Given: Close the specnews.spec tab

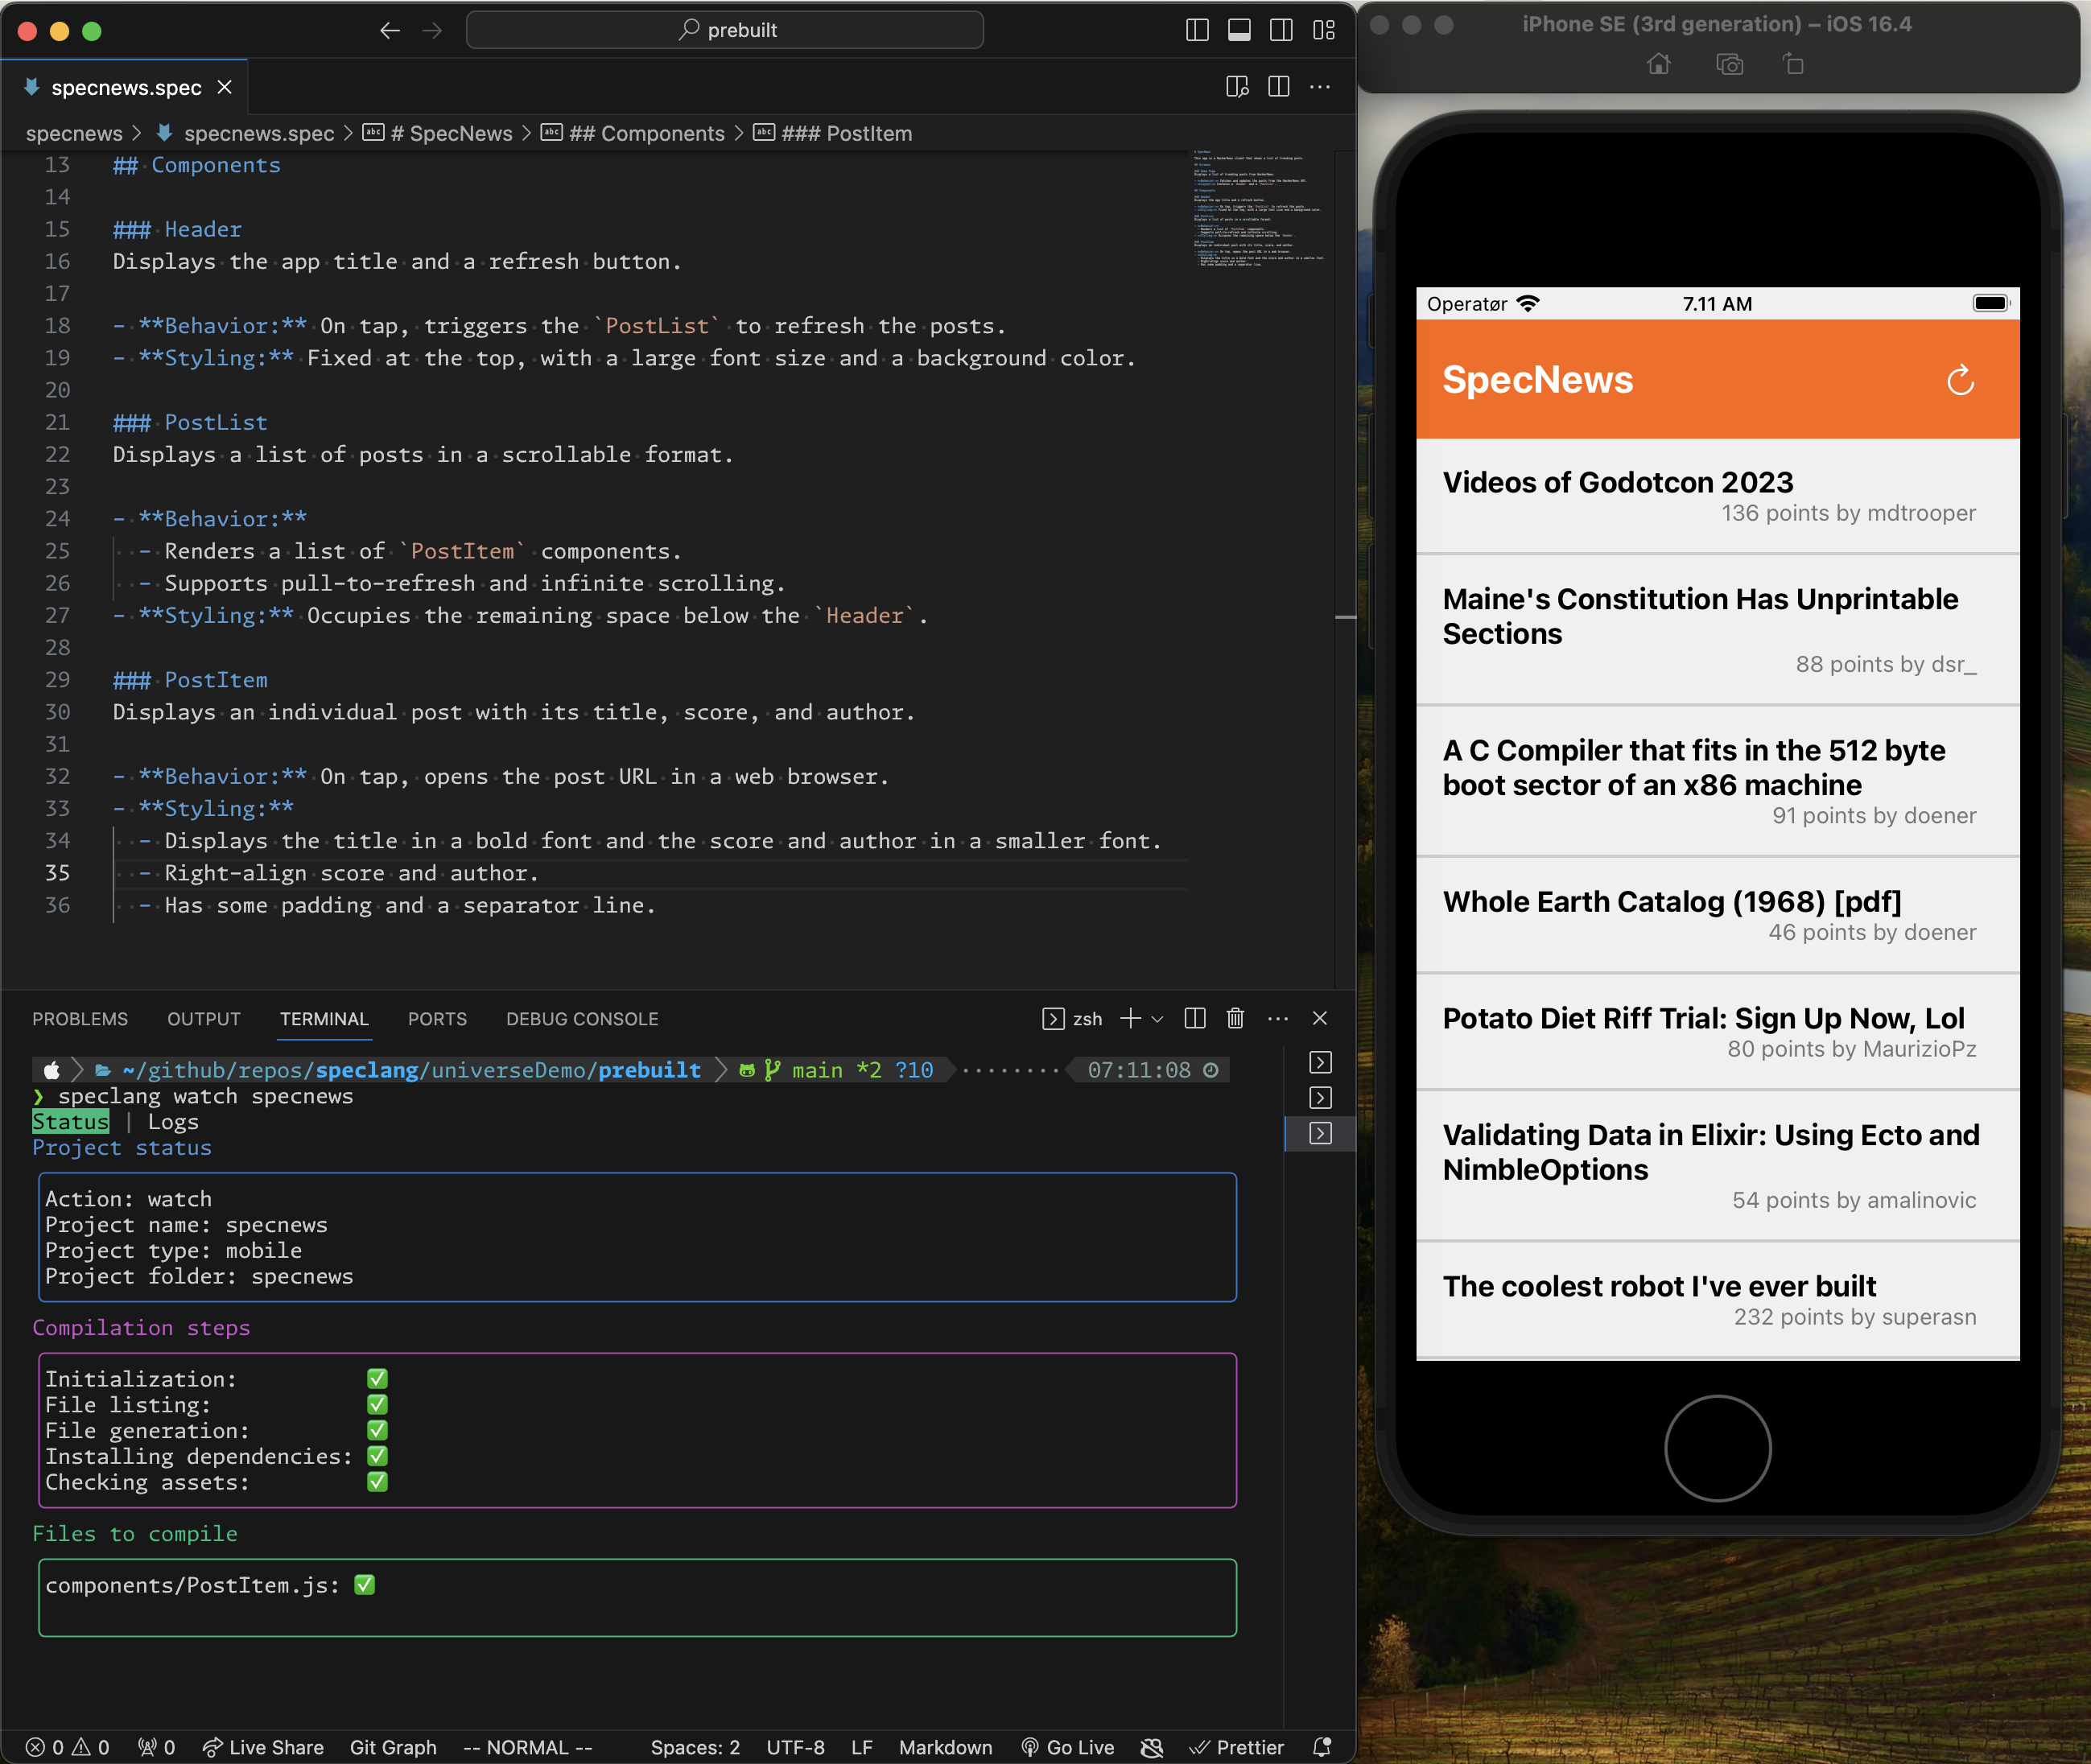Looking at the screenshot, I should pos(225,87).
